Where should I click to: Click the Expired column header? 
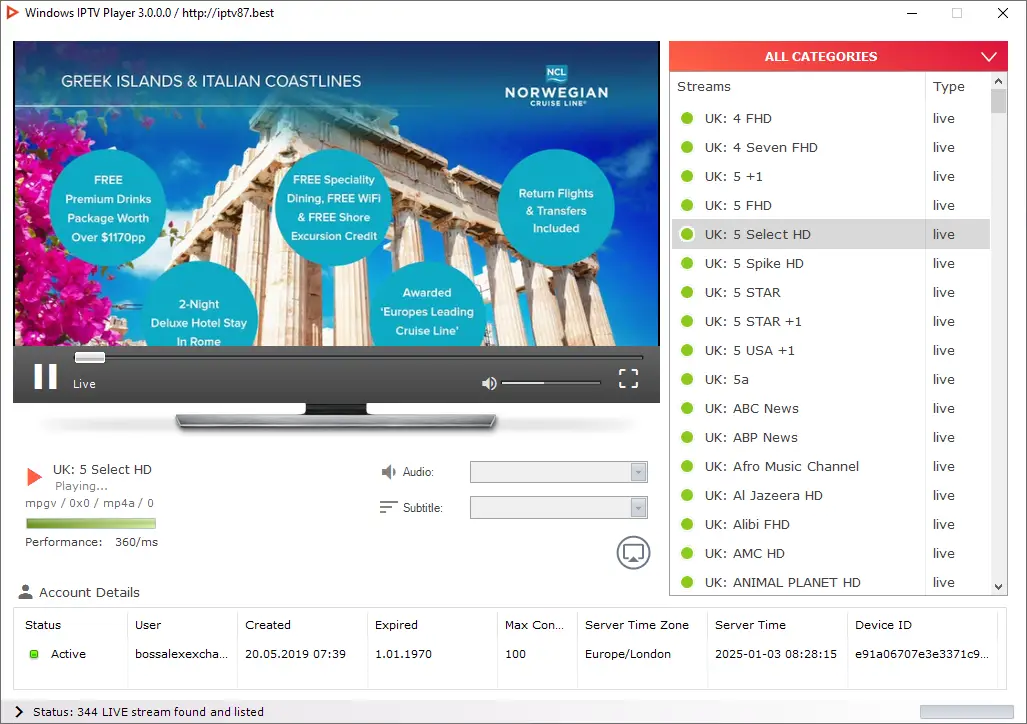point(396,625)
